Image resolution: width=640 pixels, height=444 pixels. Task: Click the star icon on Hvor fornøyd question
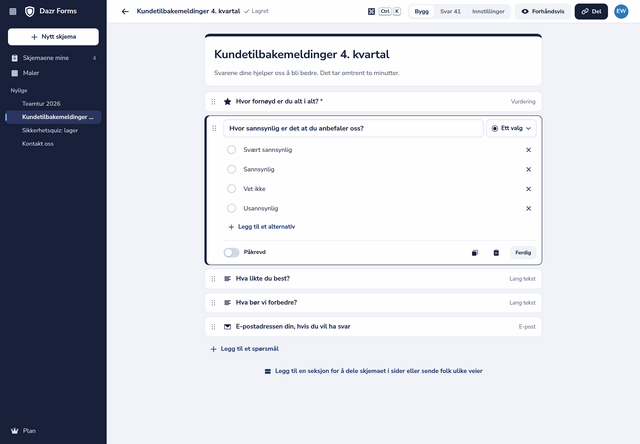pos(227,102)
